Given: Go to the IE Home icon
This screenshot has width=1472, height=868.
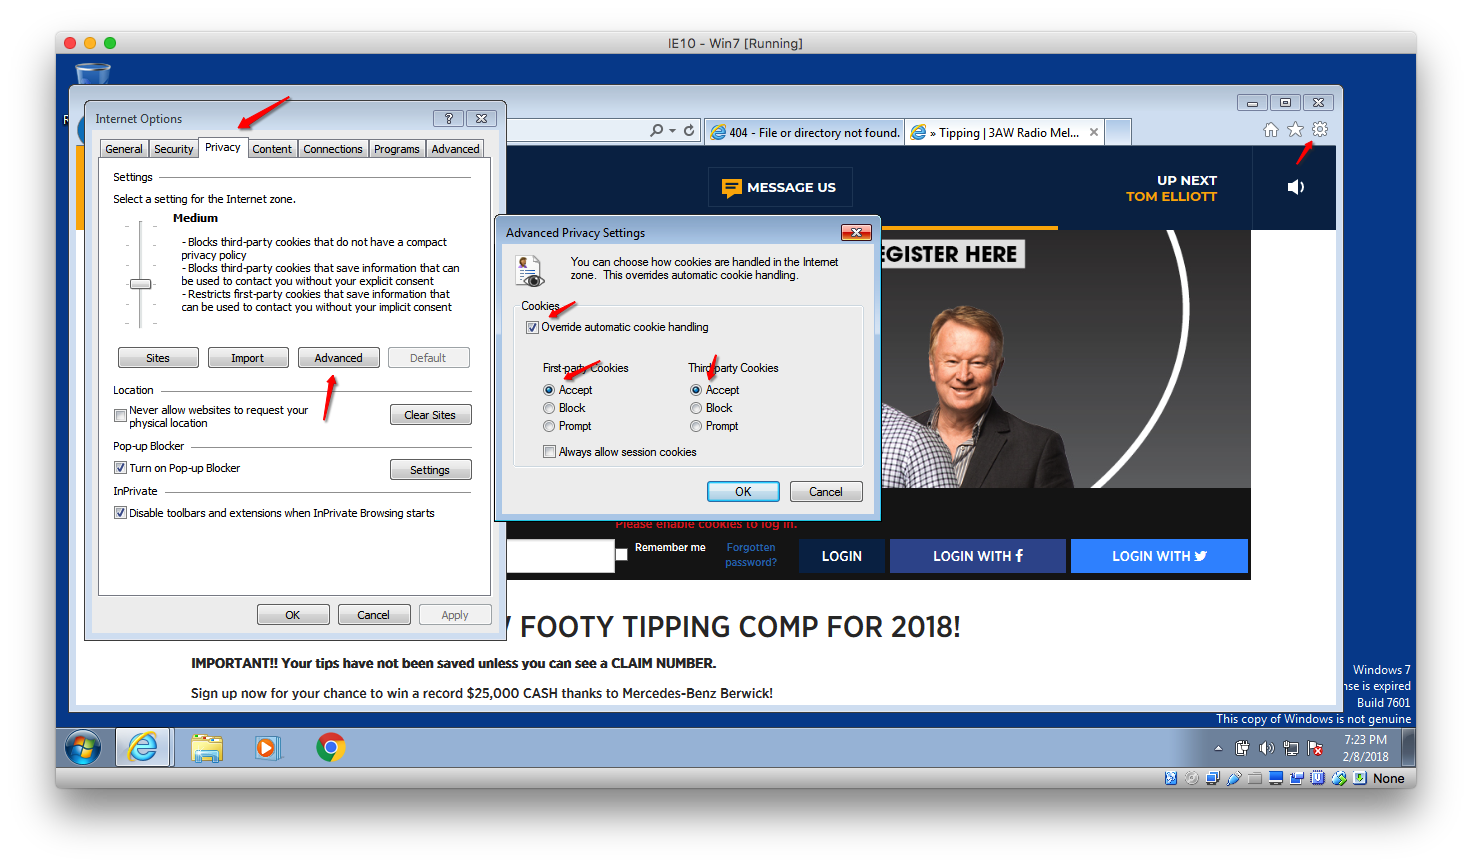Looking at the screenshot, I should (x=1270, y=130).
